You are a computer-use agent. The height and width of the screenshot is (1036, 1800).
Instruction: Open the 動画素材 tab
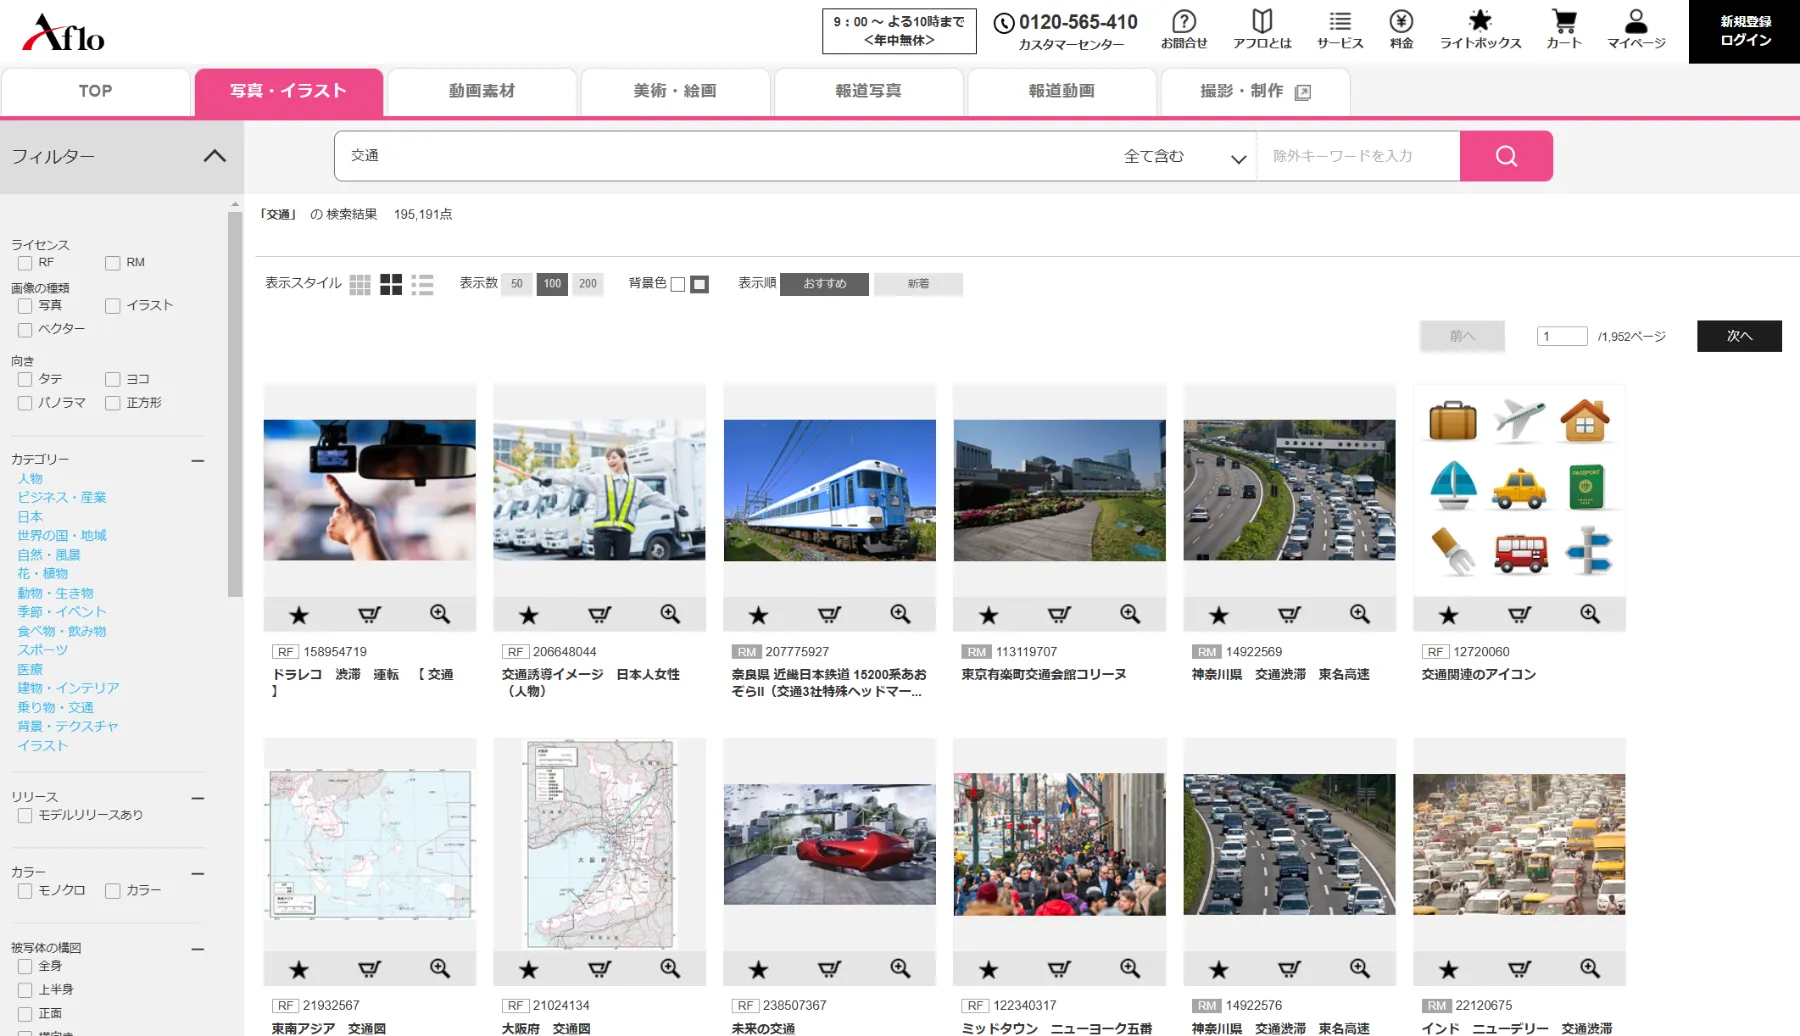[482, 91]
